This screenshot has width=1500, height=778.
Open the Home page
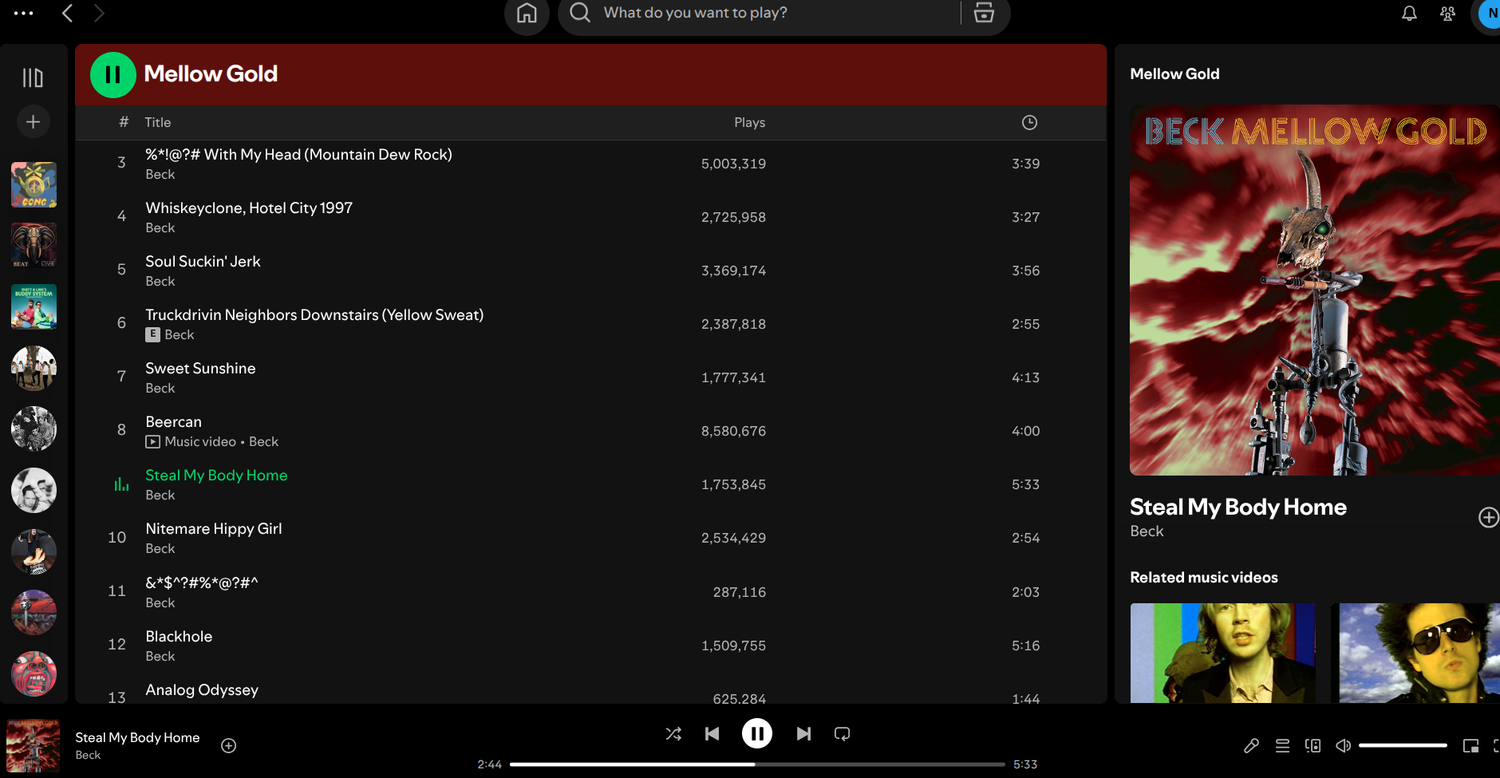tap(527, 13)
